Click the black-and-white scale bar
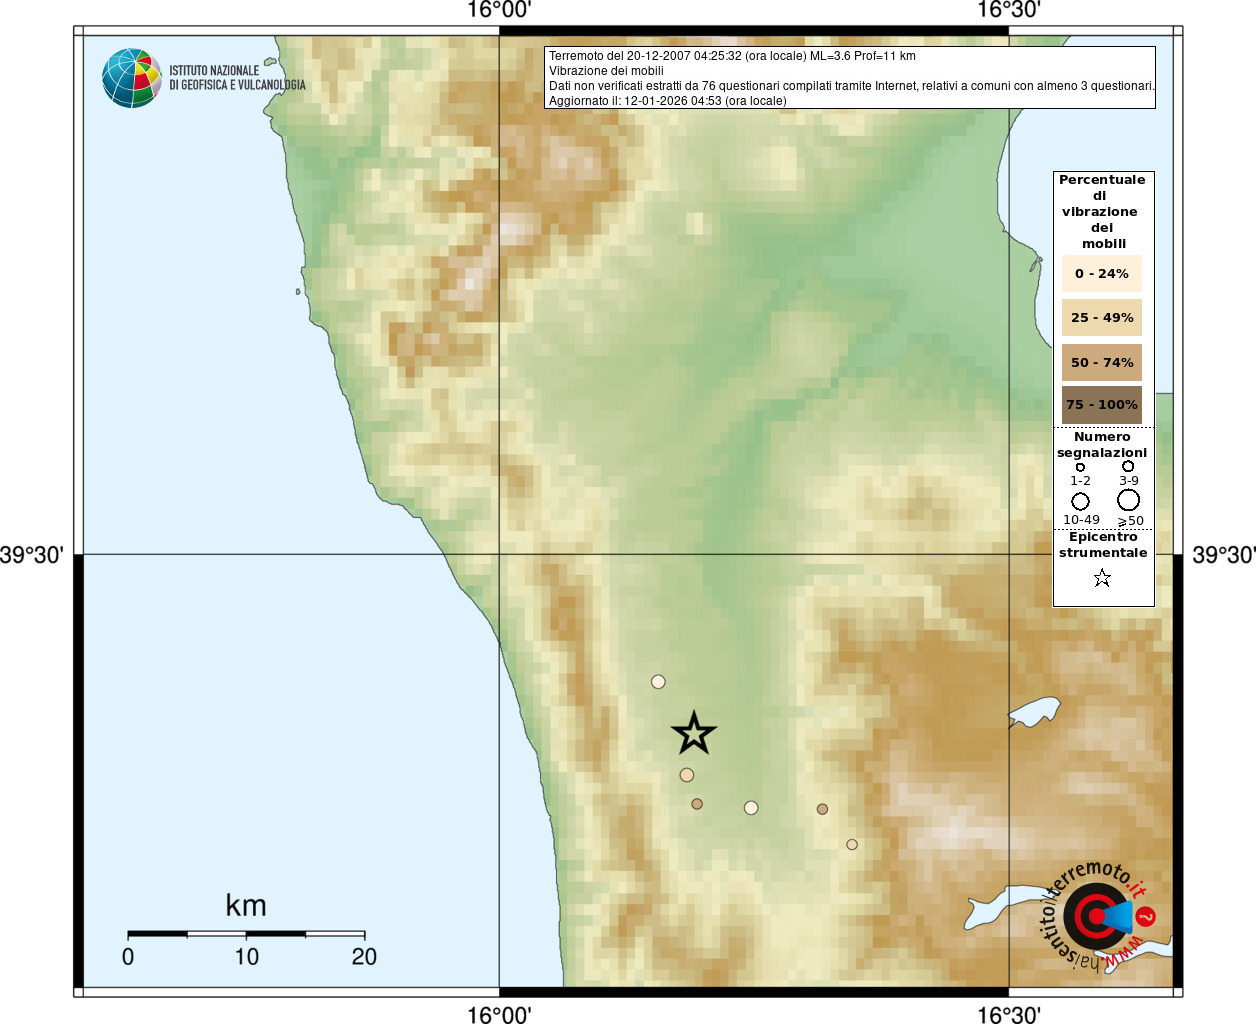The width and height of the screenshot is (1256, 1024). (246, 934)
